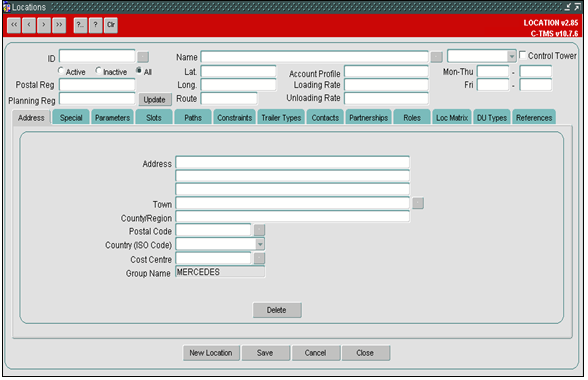Image resolution: width=588 pixels, height=380 pixels.
Task: Click the Postal Code input field
Action: click(213, 230)
